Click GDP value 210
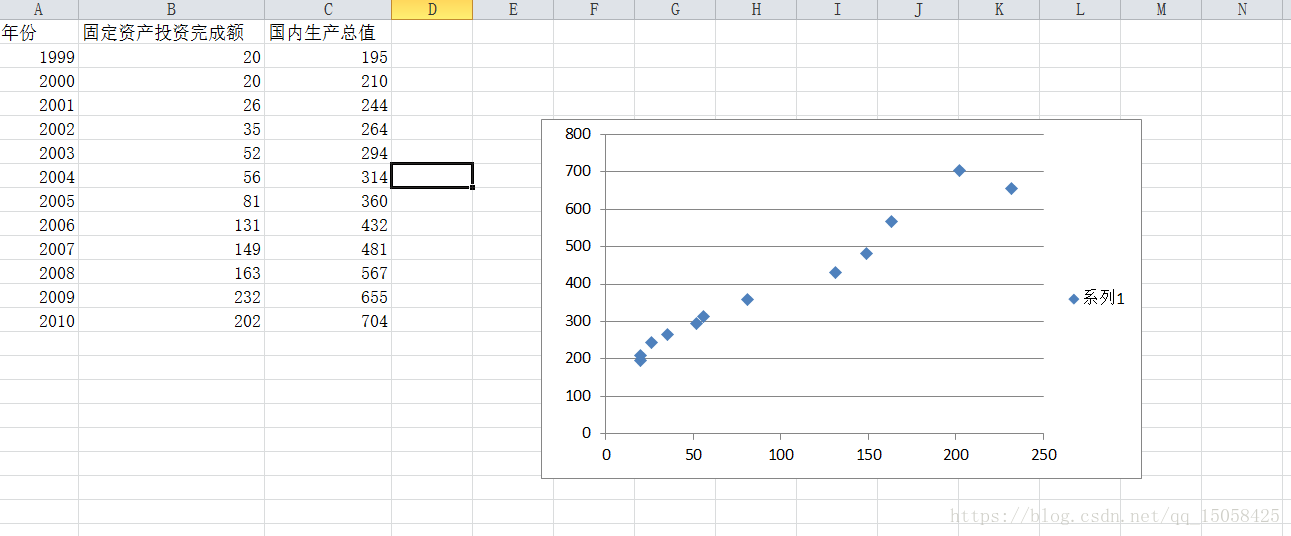The height and width of the screenshot is (536, 1291). 328,80
